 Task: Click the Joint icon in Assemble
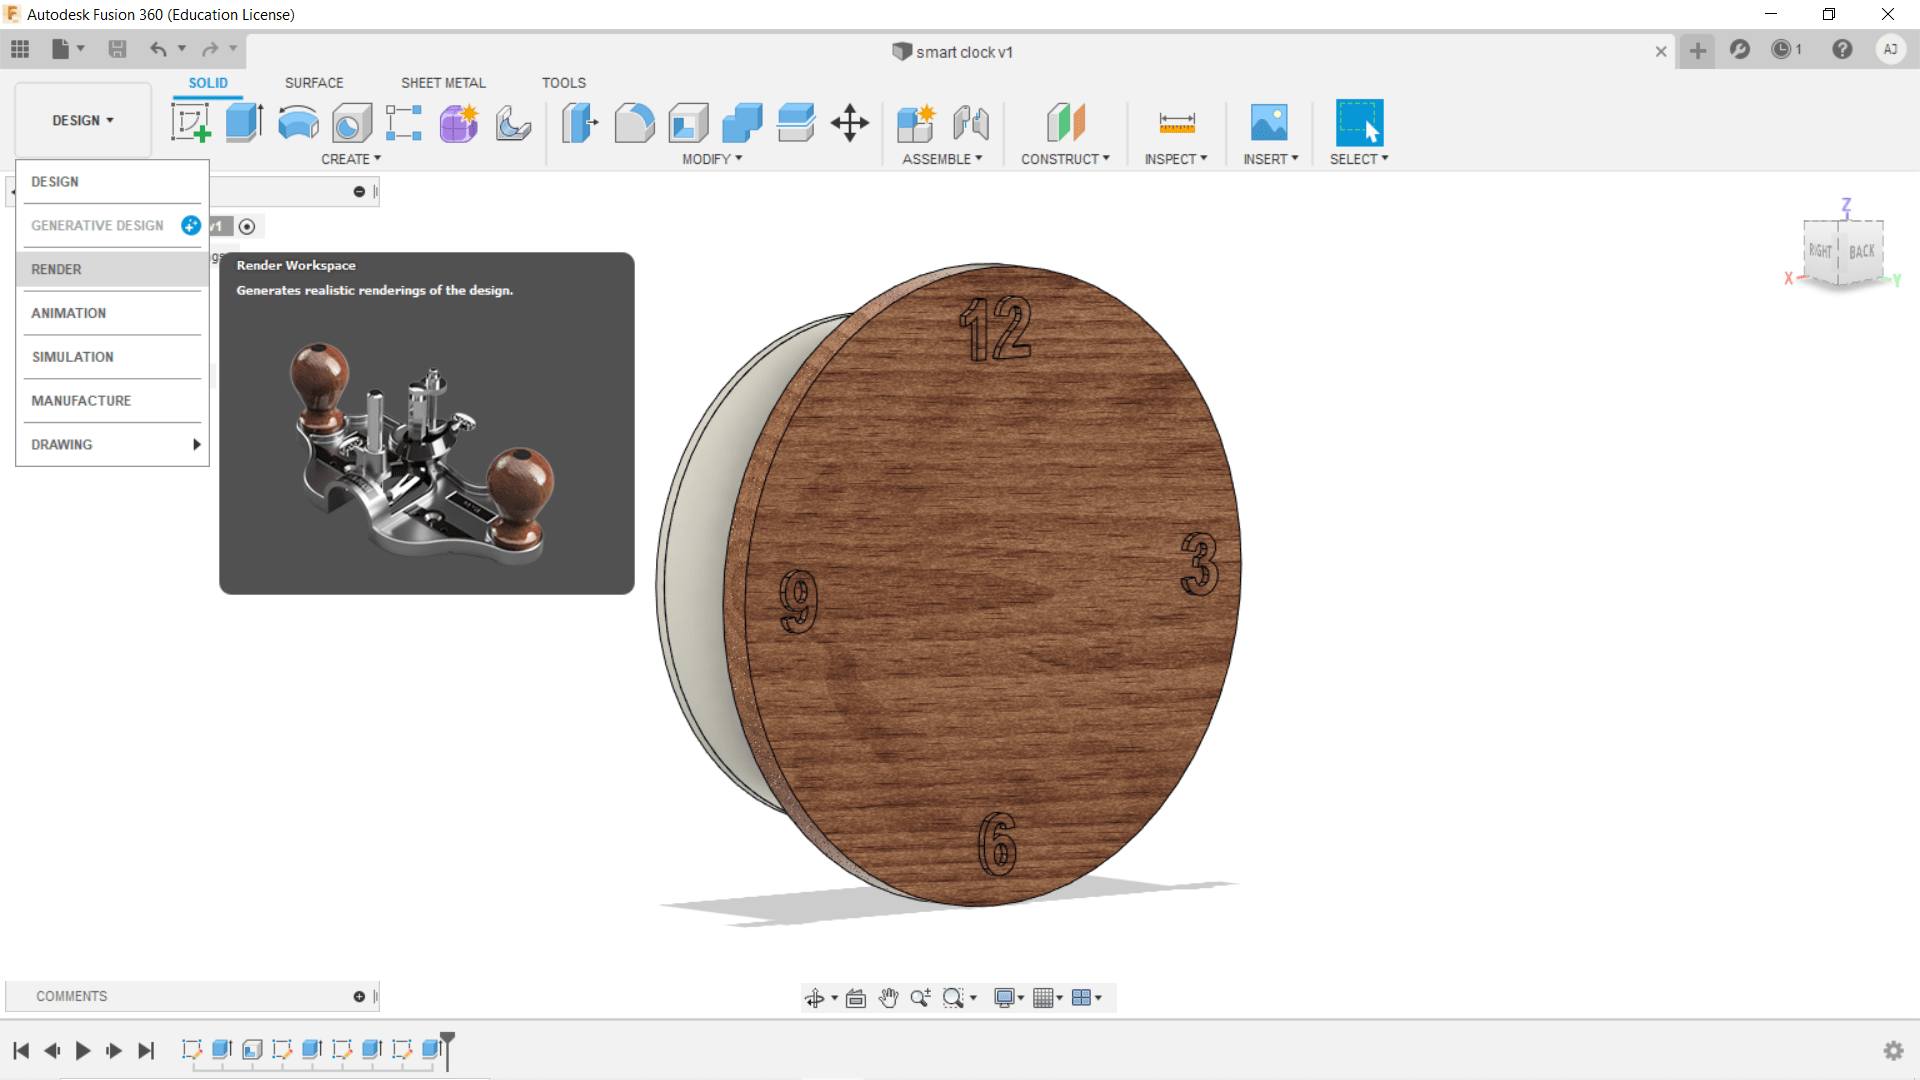click(x=970, y=123)
